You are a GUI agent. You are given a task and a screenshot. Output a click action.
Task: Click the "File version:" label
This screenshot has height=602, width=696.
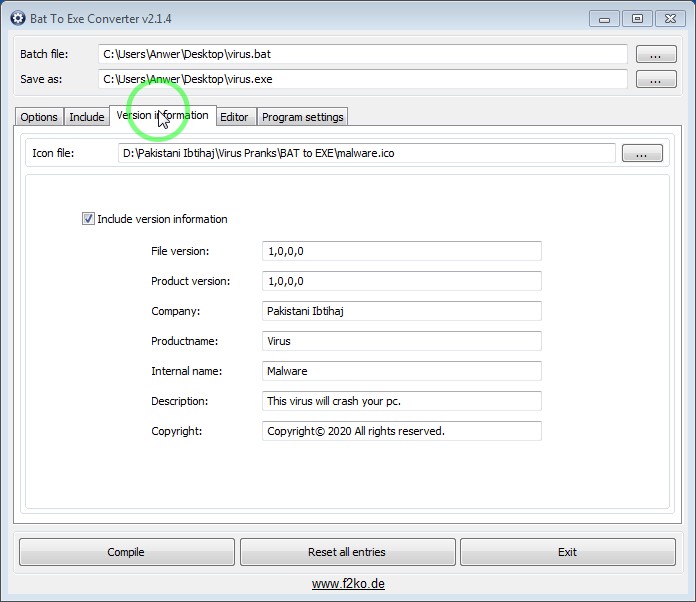point(180,251)
